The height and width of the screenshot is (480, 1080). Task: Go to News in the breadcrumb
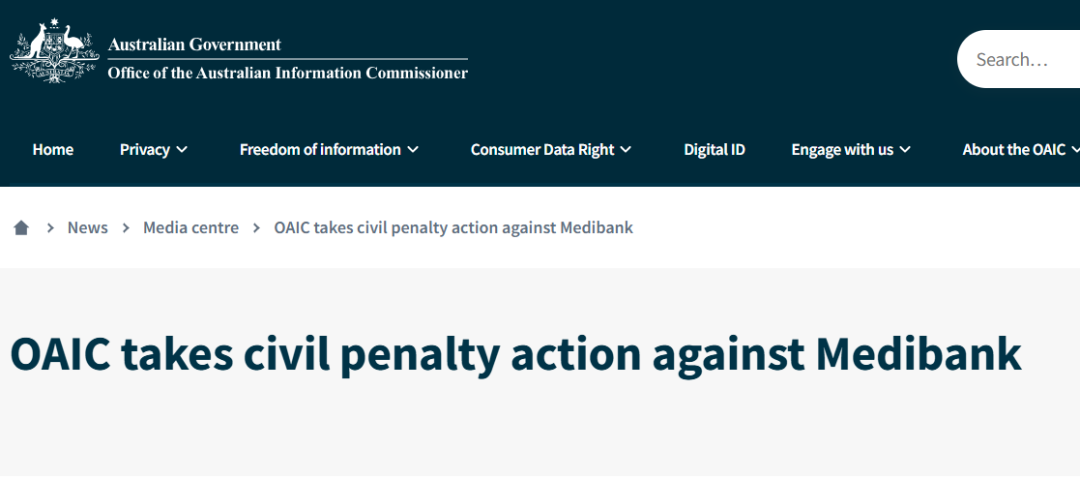(x=87, y=228)
